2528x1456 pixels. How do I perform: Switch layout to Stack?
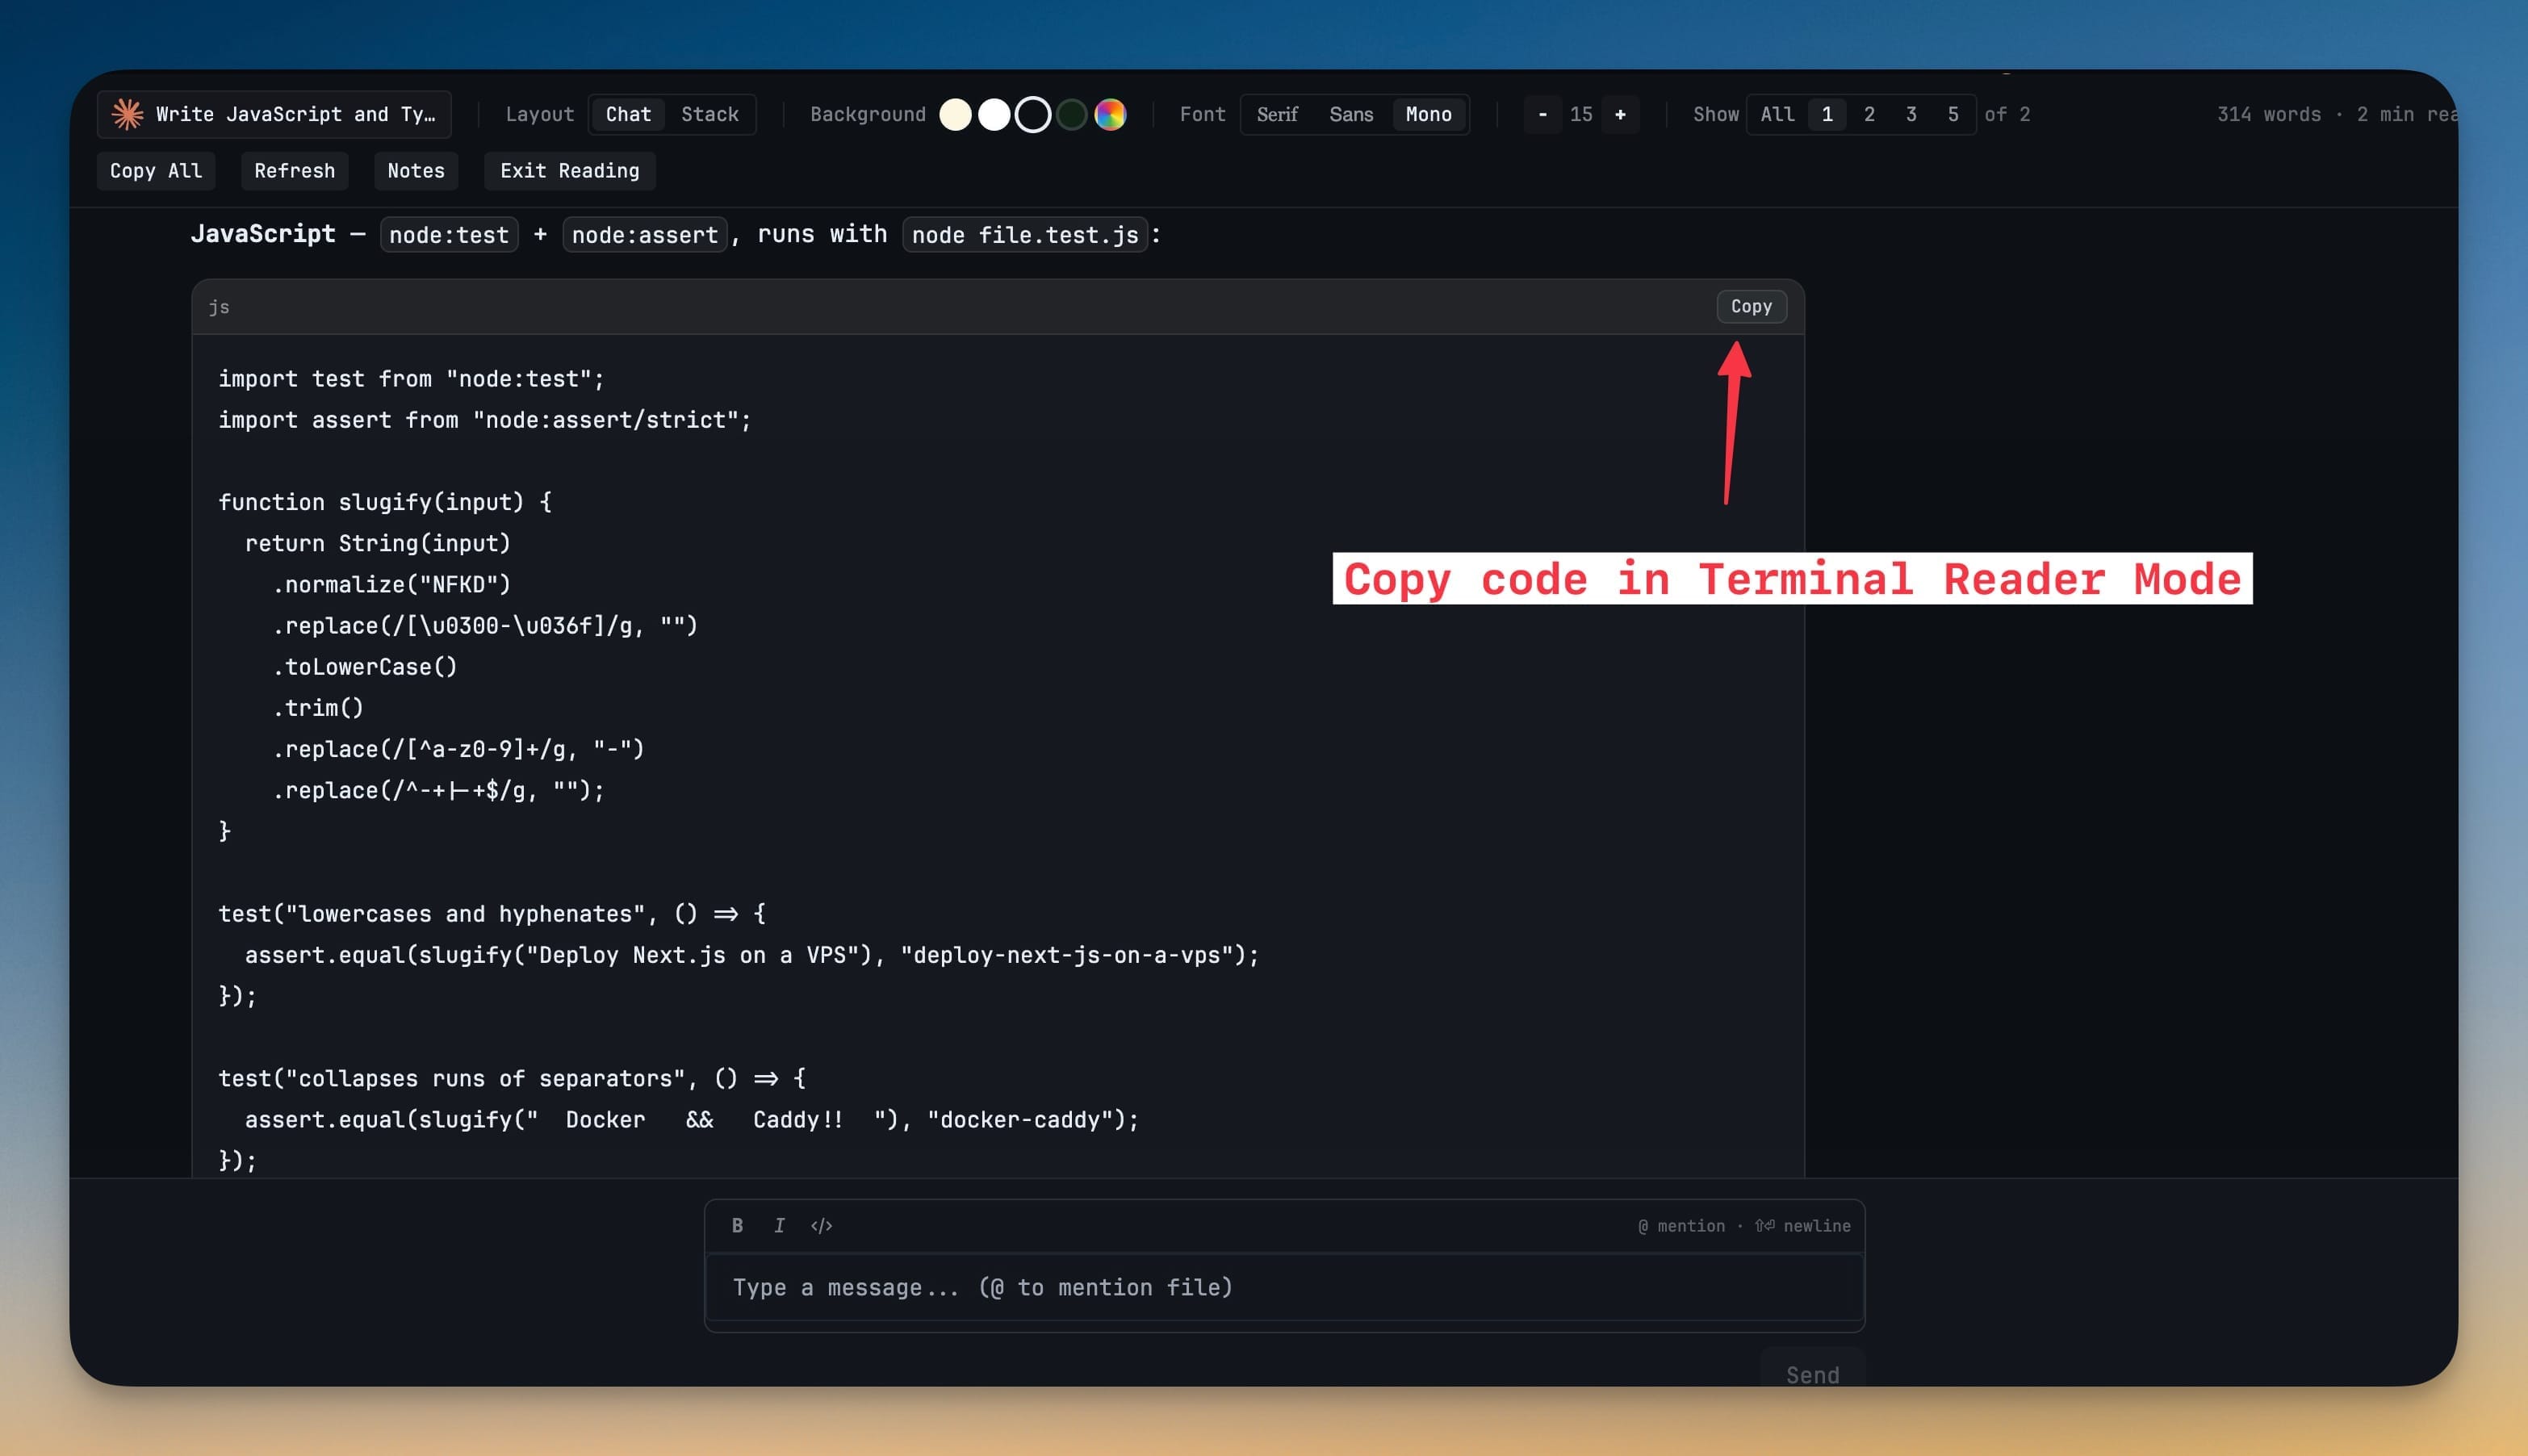coord(710,114)
